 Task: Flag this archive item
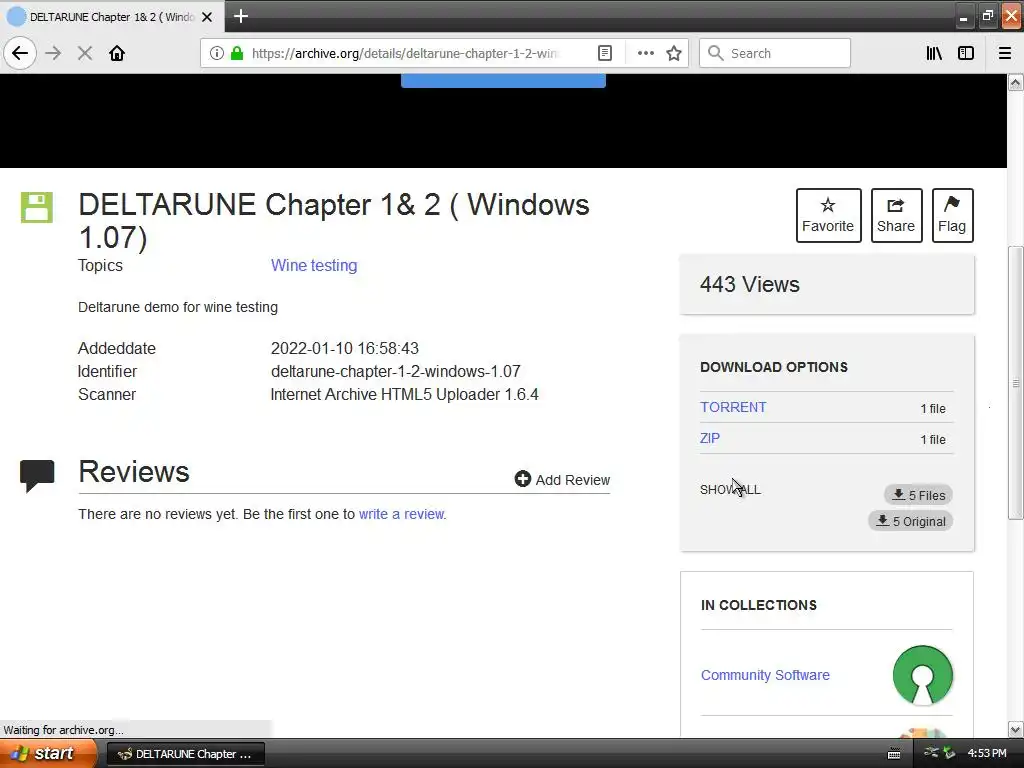pyautogui.click(x=952, y=216)
